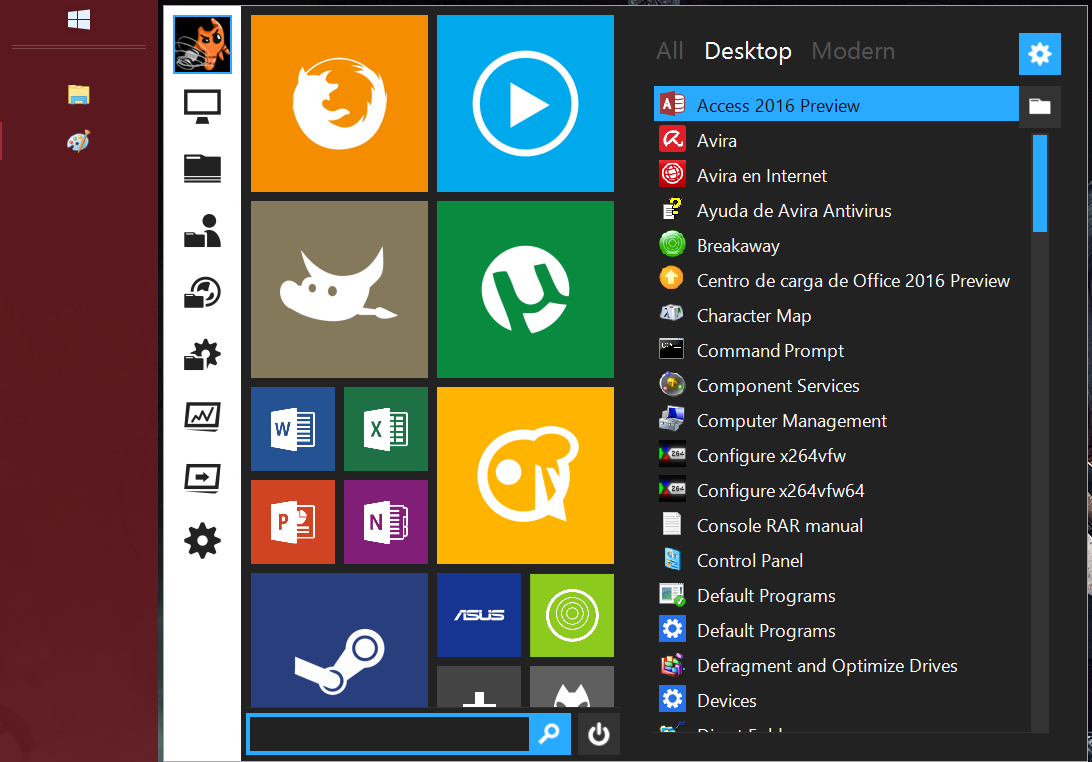Open the OneNote tile
The height and width of the screenshot is (762, 1092).
click(386, 522)
